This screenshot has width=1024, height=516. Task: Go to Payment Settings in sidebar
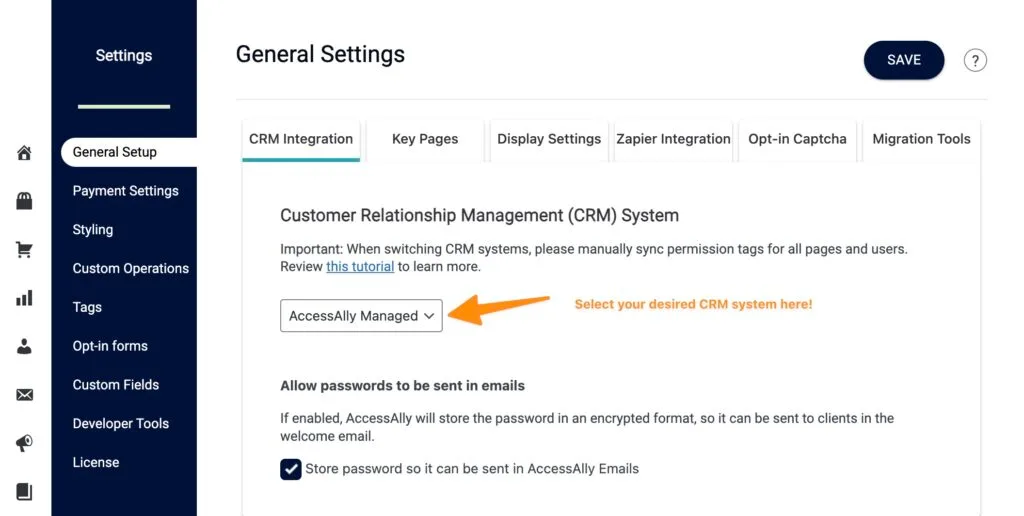coord(126,191)
